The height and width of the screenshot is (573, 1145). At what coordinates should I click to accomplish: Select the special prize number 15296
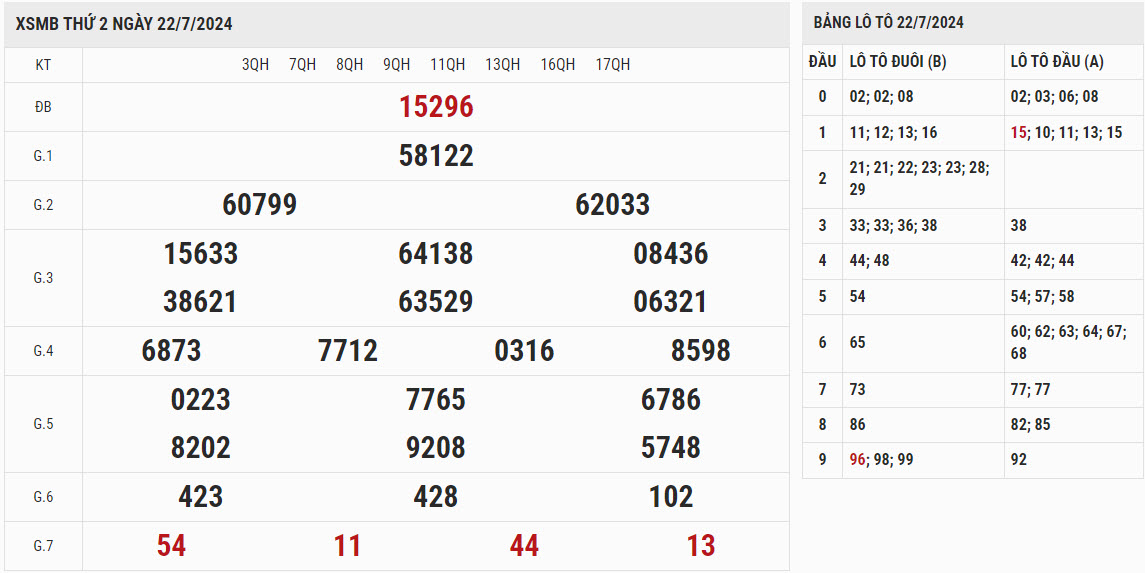[x=436, y=107]
